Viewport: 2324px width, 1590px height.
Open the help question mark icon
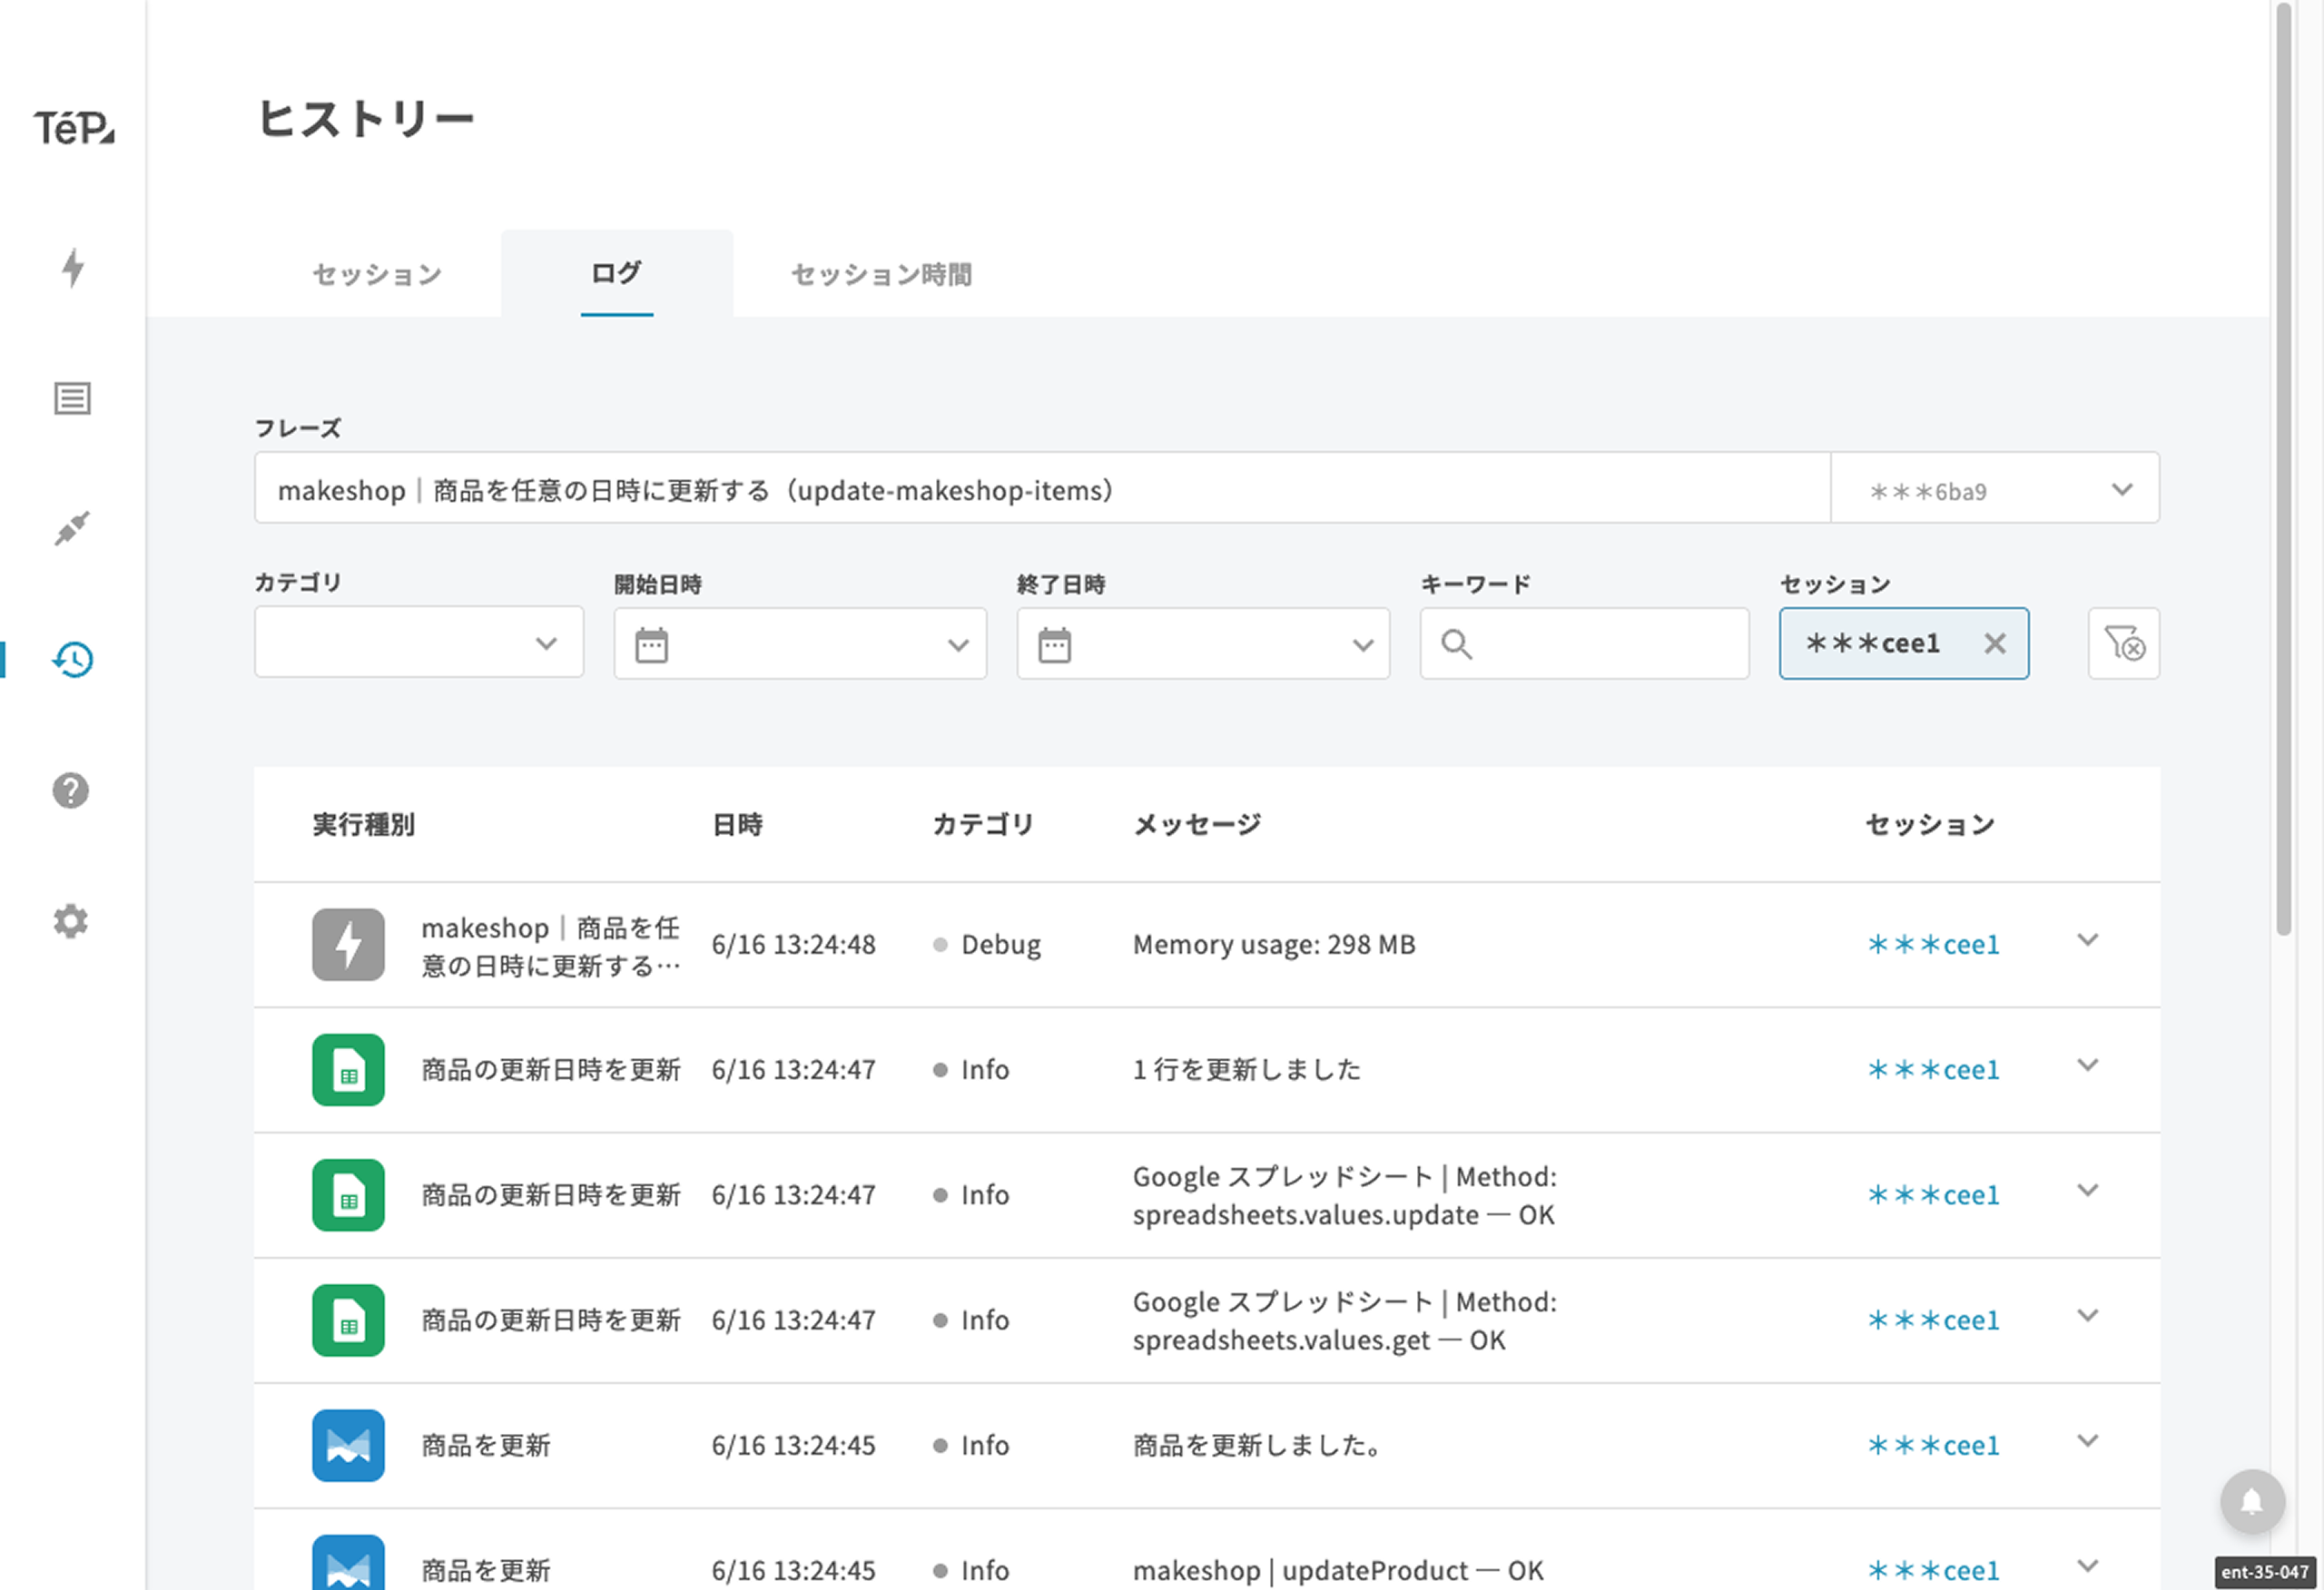(71, 791)
